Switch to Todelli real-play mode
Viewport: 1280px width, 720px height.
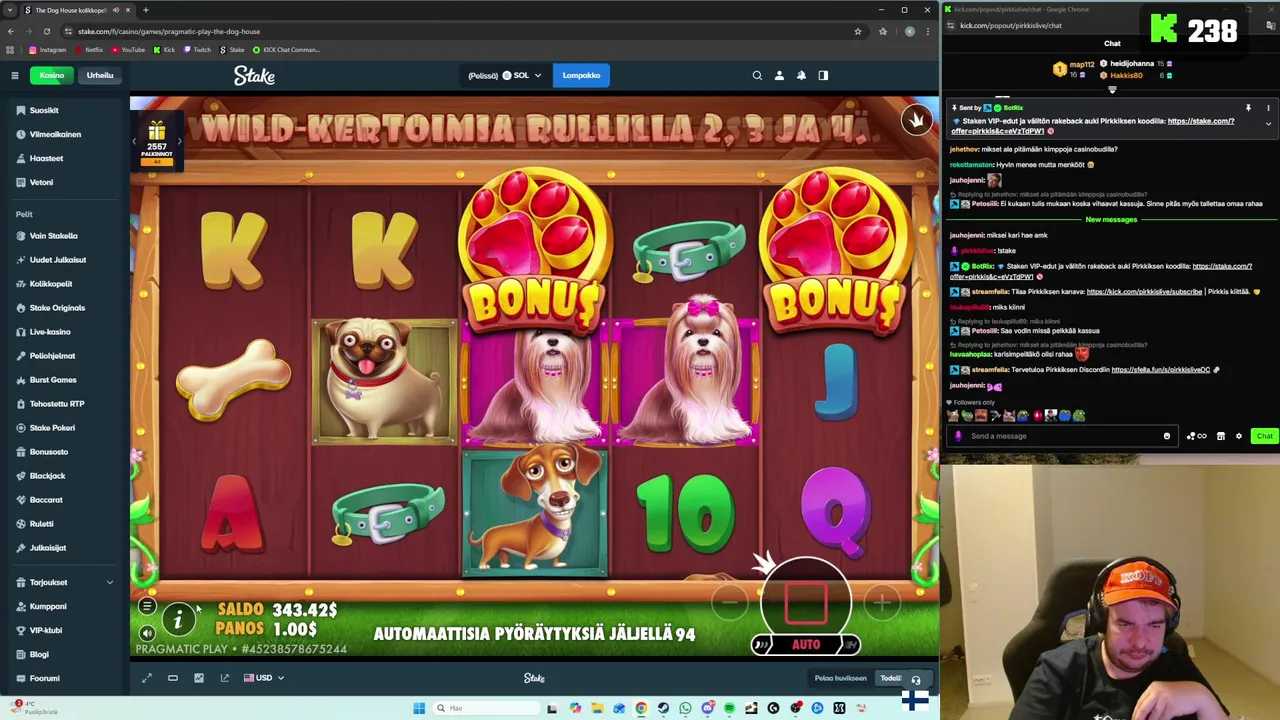tap(890, 678)
